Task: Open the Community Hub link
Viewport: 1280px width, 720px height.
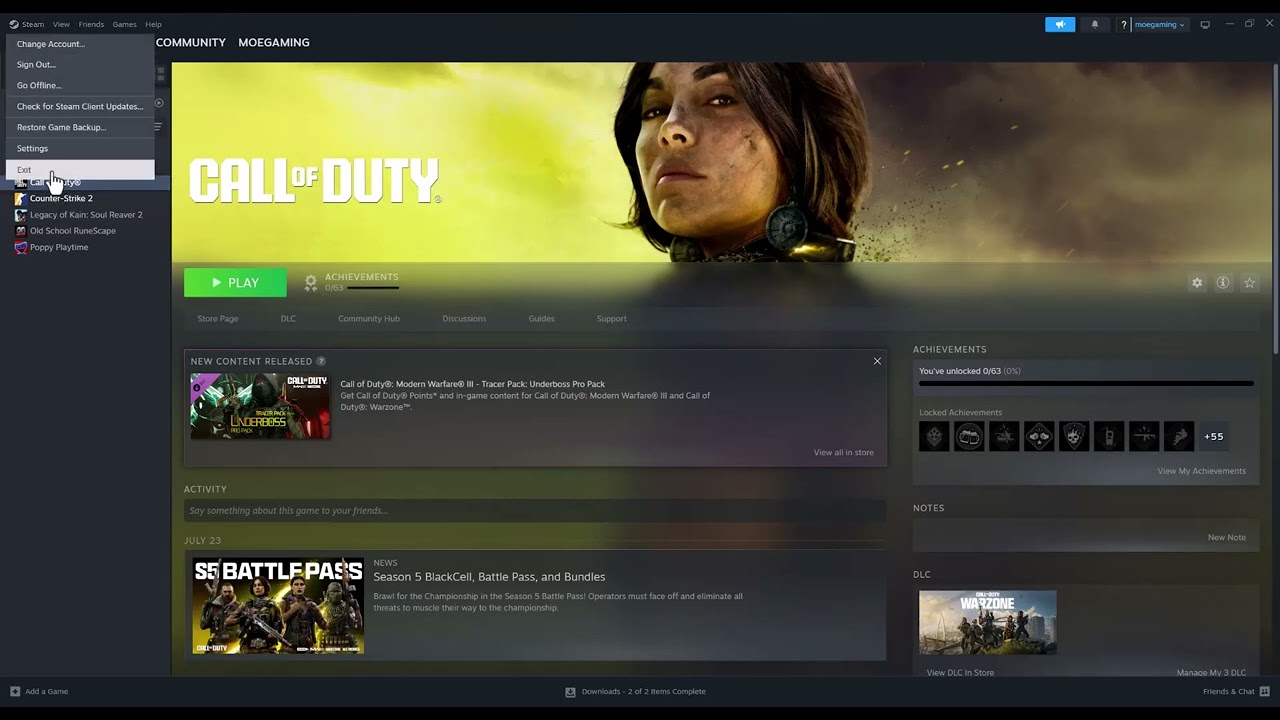Action: click(x=369, y=319)
